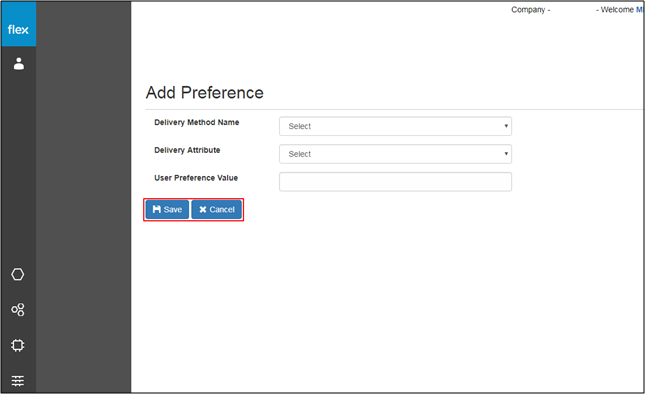Image resolution: width=645 pixels, height=394 pixels.
Task: Click the Add Preference heading
Action: (x=204, y=93)
